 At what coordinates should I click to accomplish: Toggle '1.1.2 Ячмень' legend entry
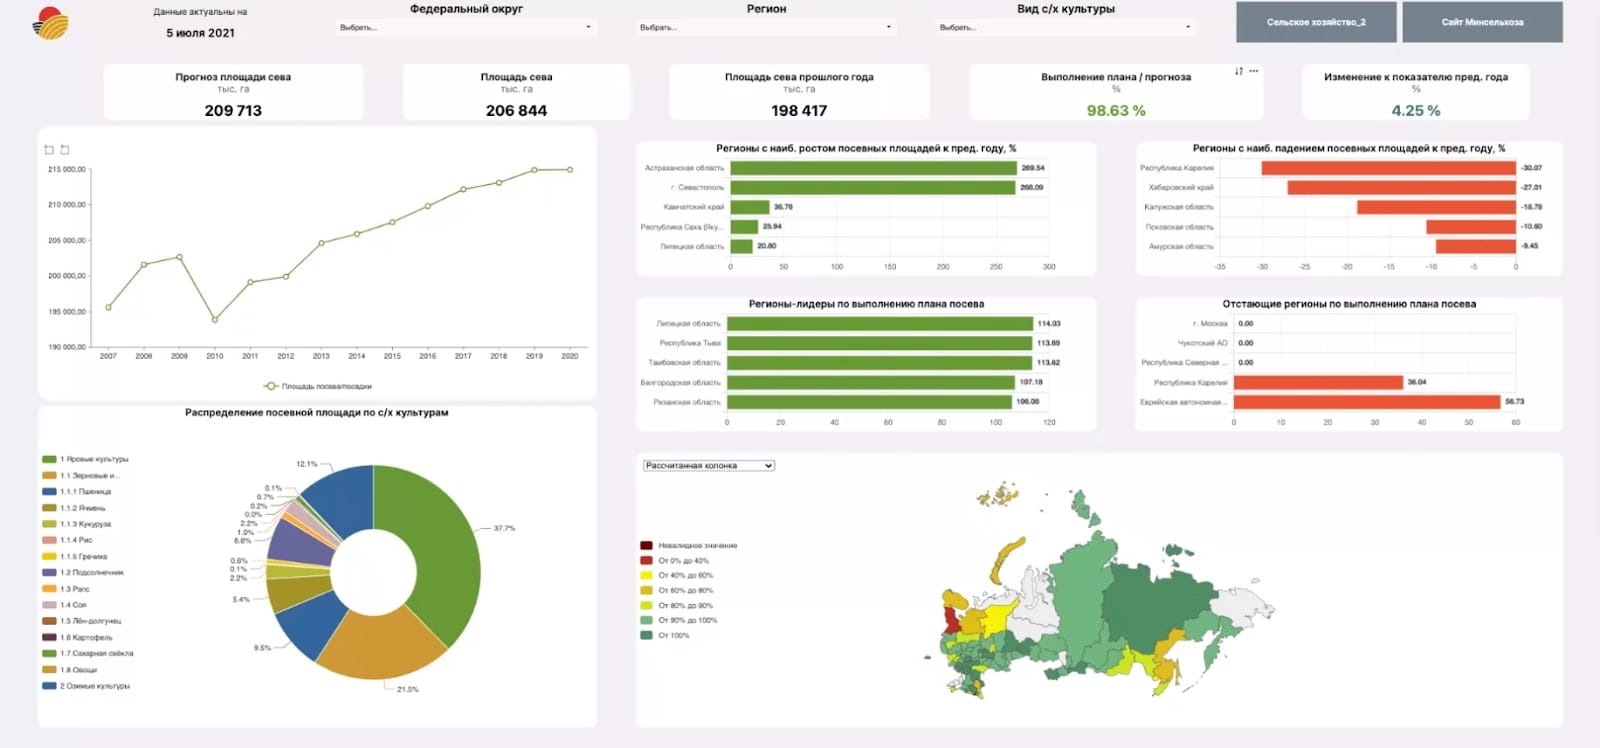[x=74, y=508]
